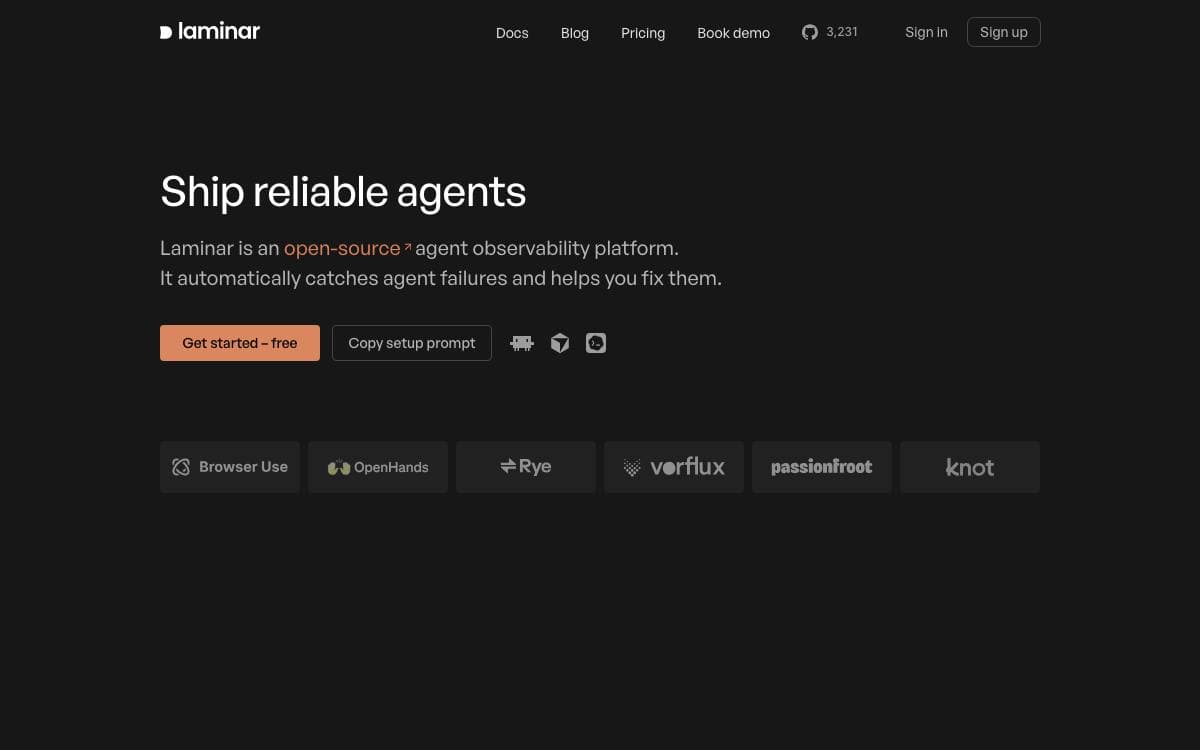Image resolution: width=1200 pixels, height=750 pixels.
Task: Follow the open-source link
Action: (348, 248)
